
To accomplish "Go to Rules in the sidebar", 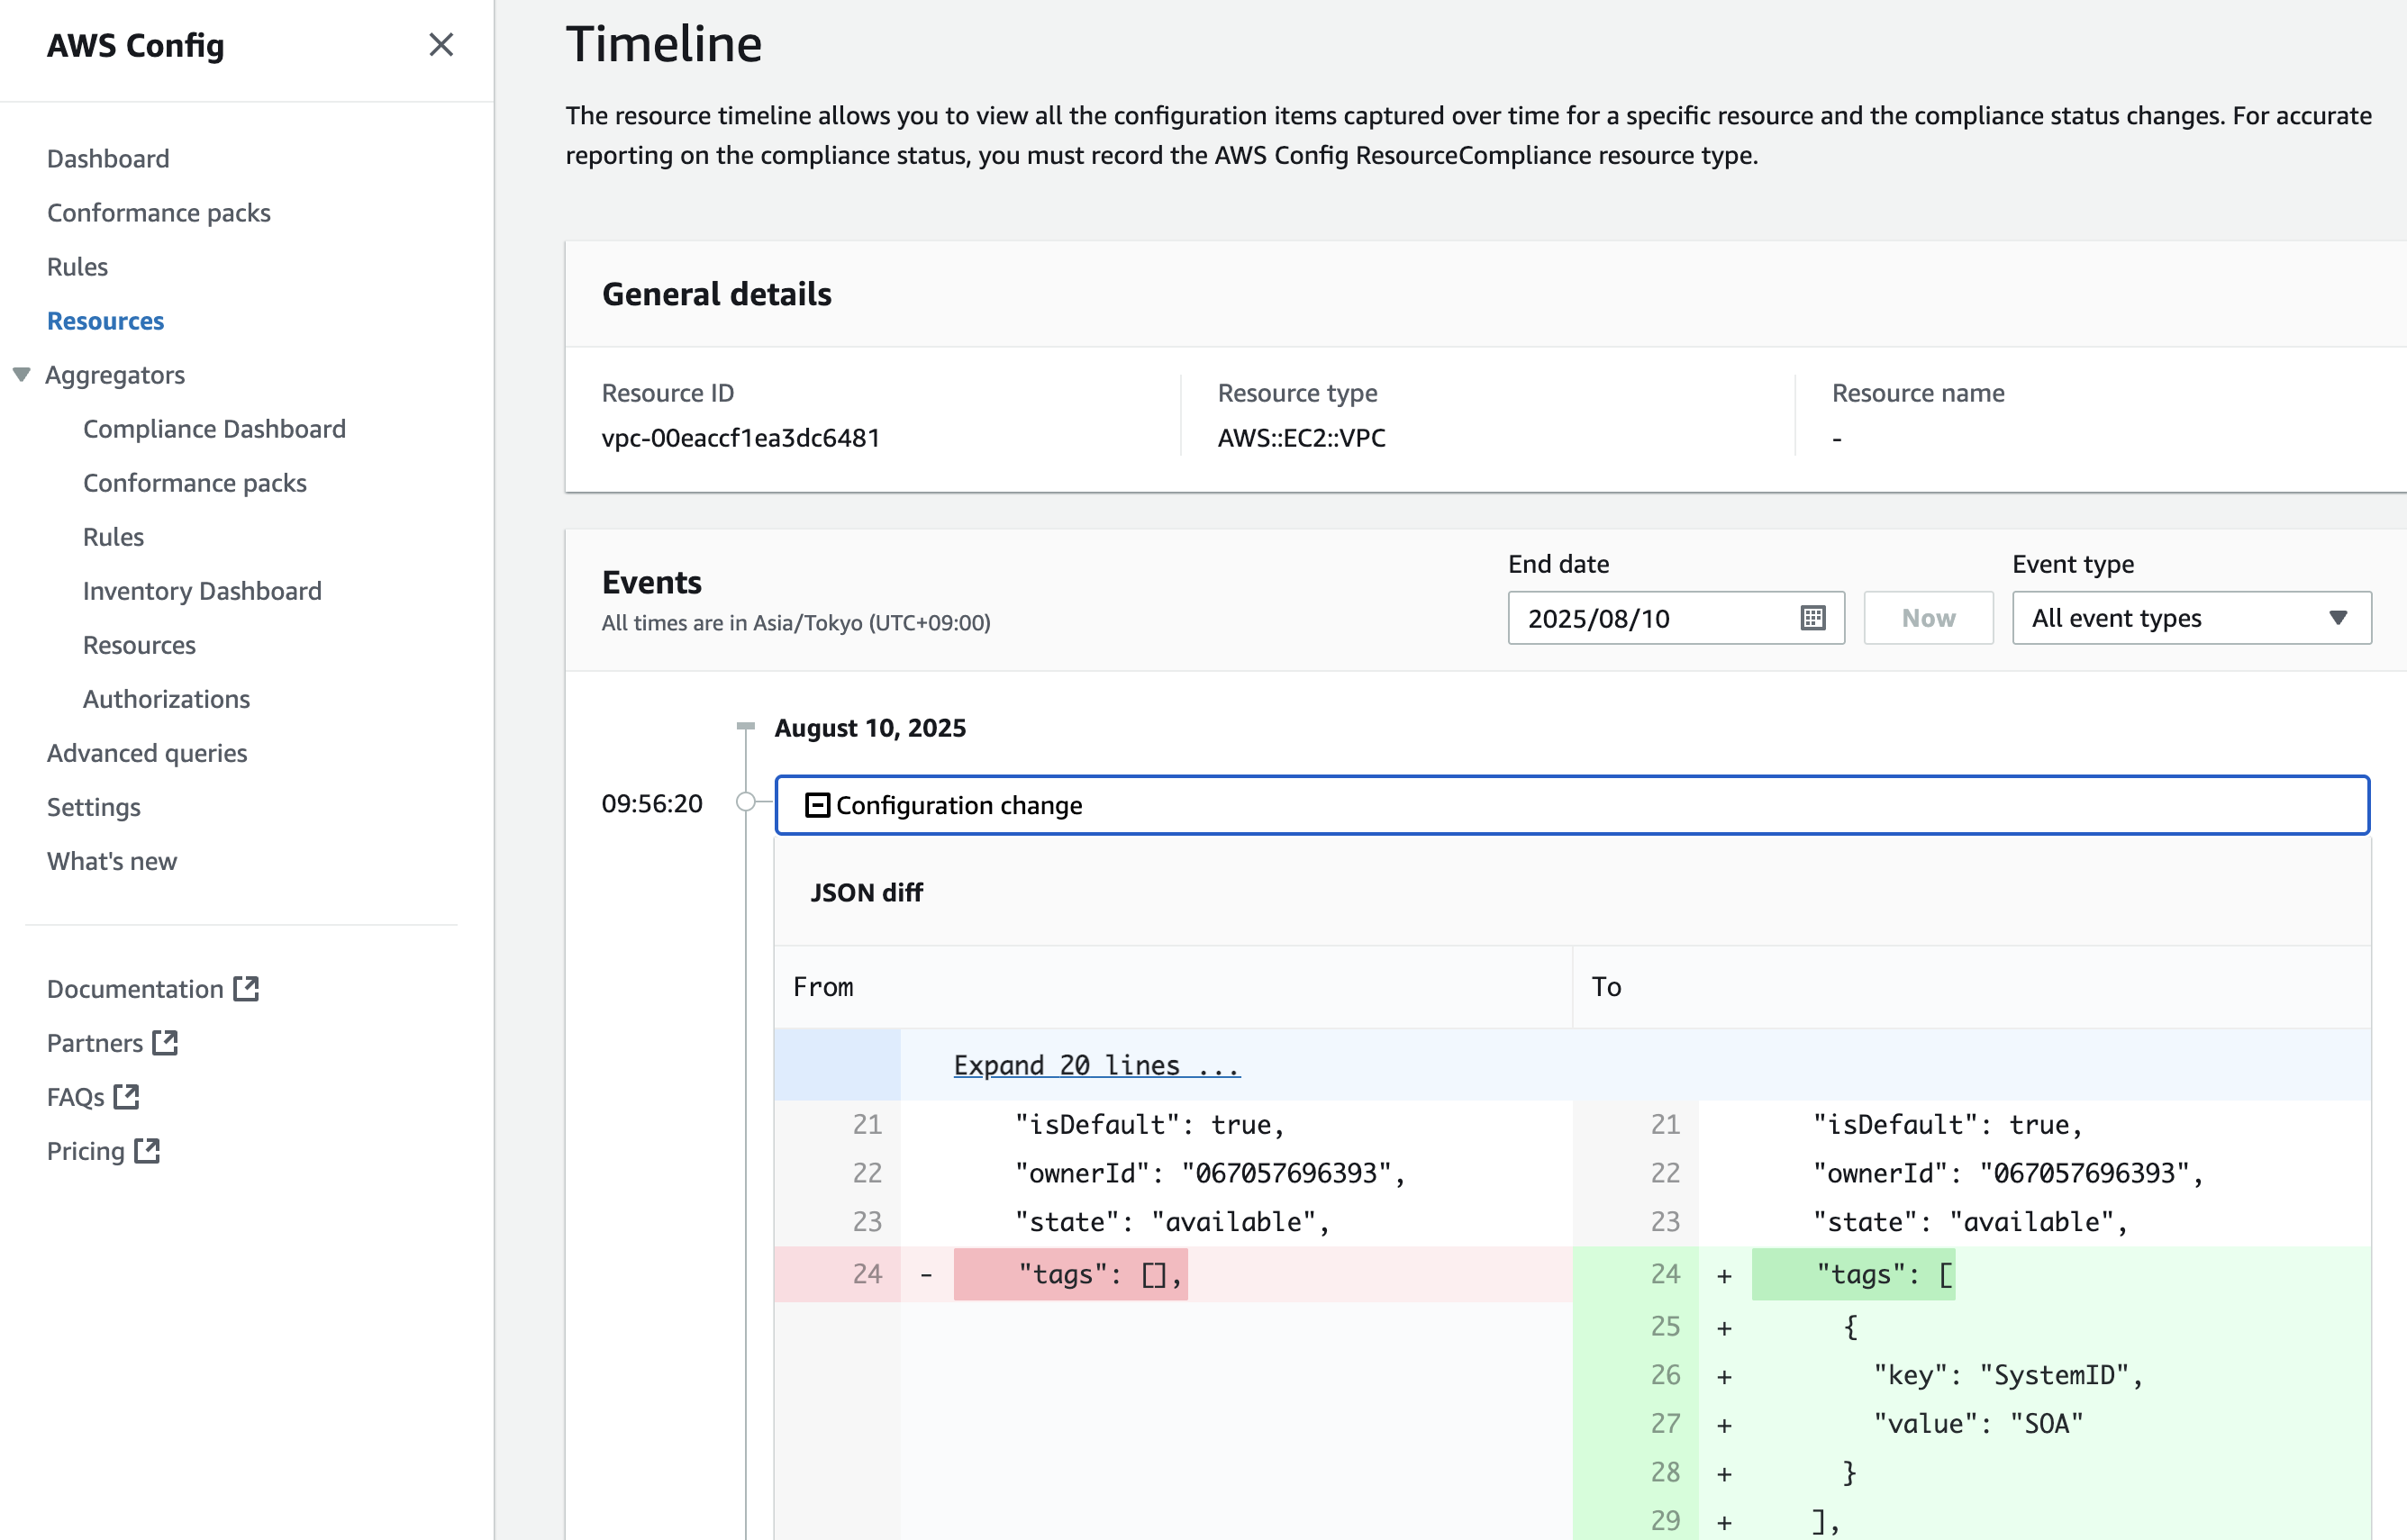I will click(x=77, y=267).
